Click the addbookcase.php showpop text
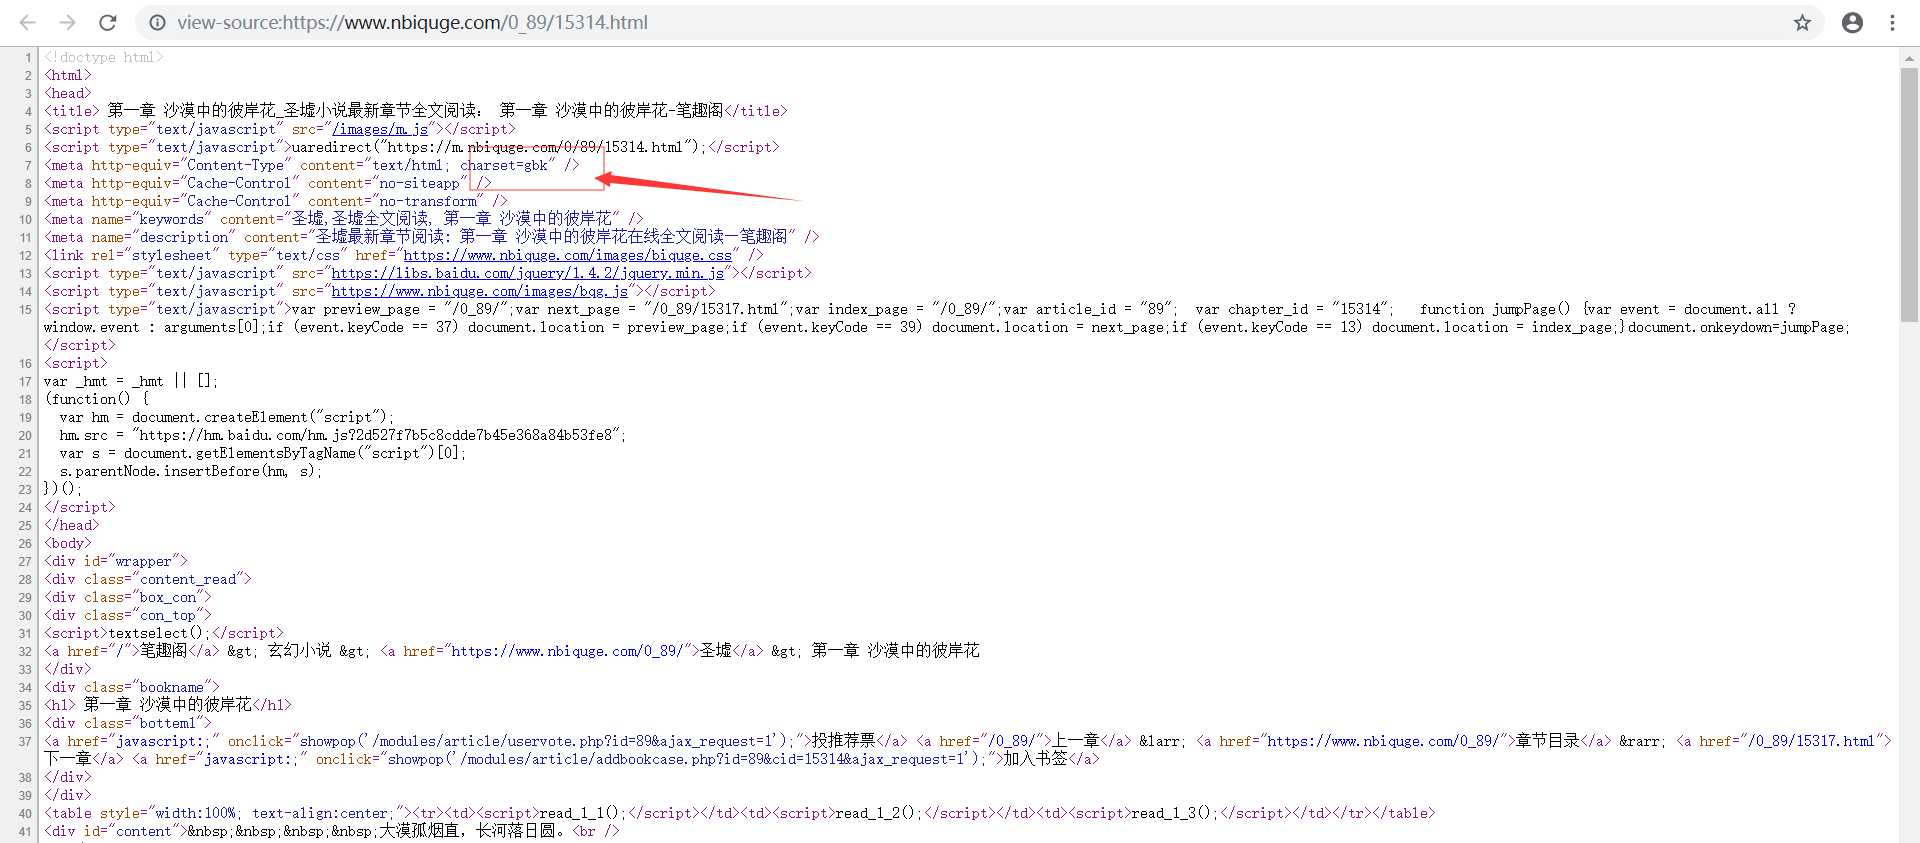1920x843 pixels. point(684,759)
